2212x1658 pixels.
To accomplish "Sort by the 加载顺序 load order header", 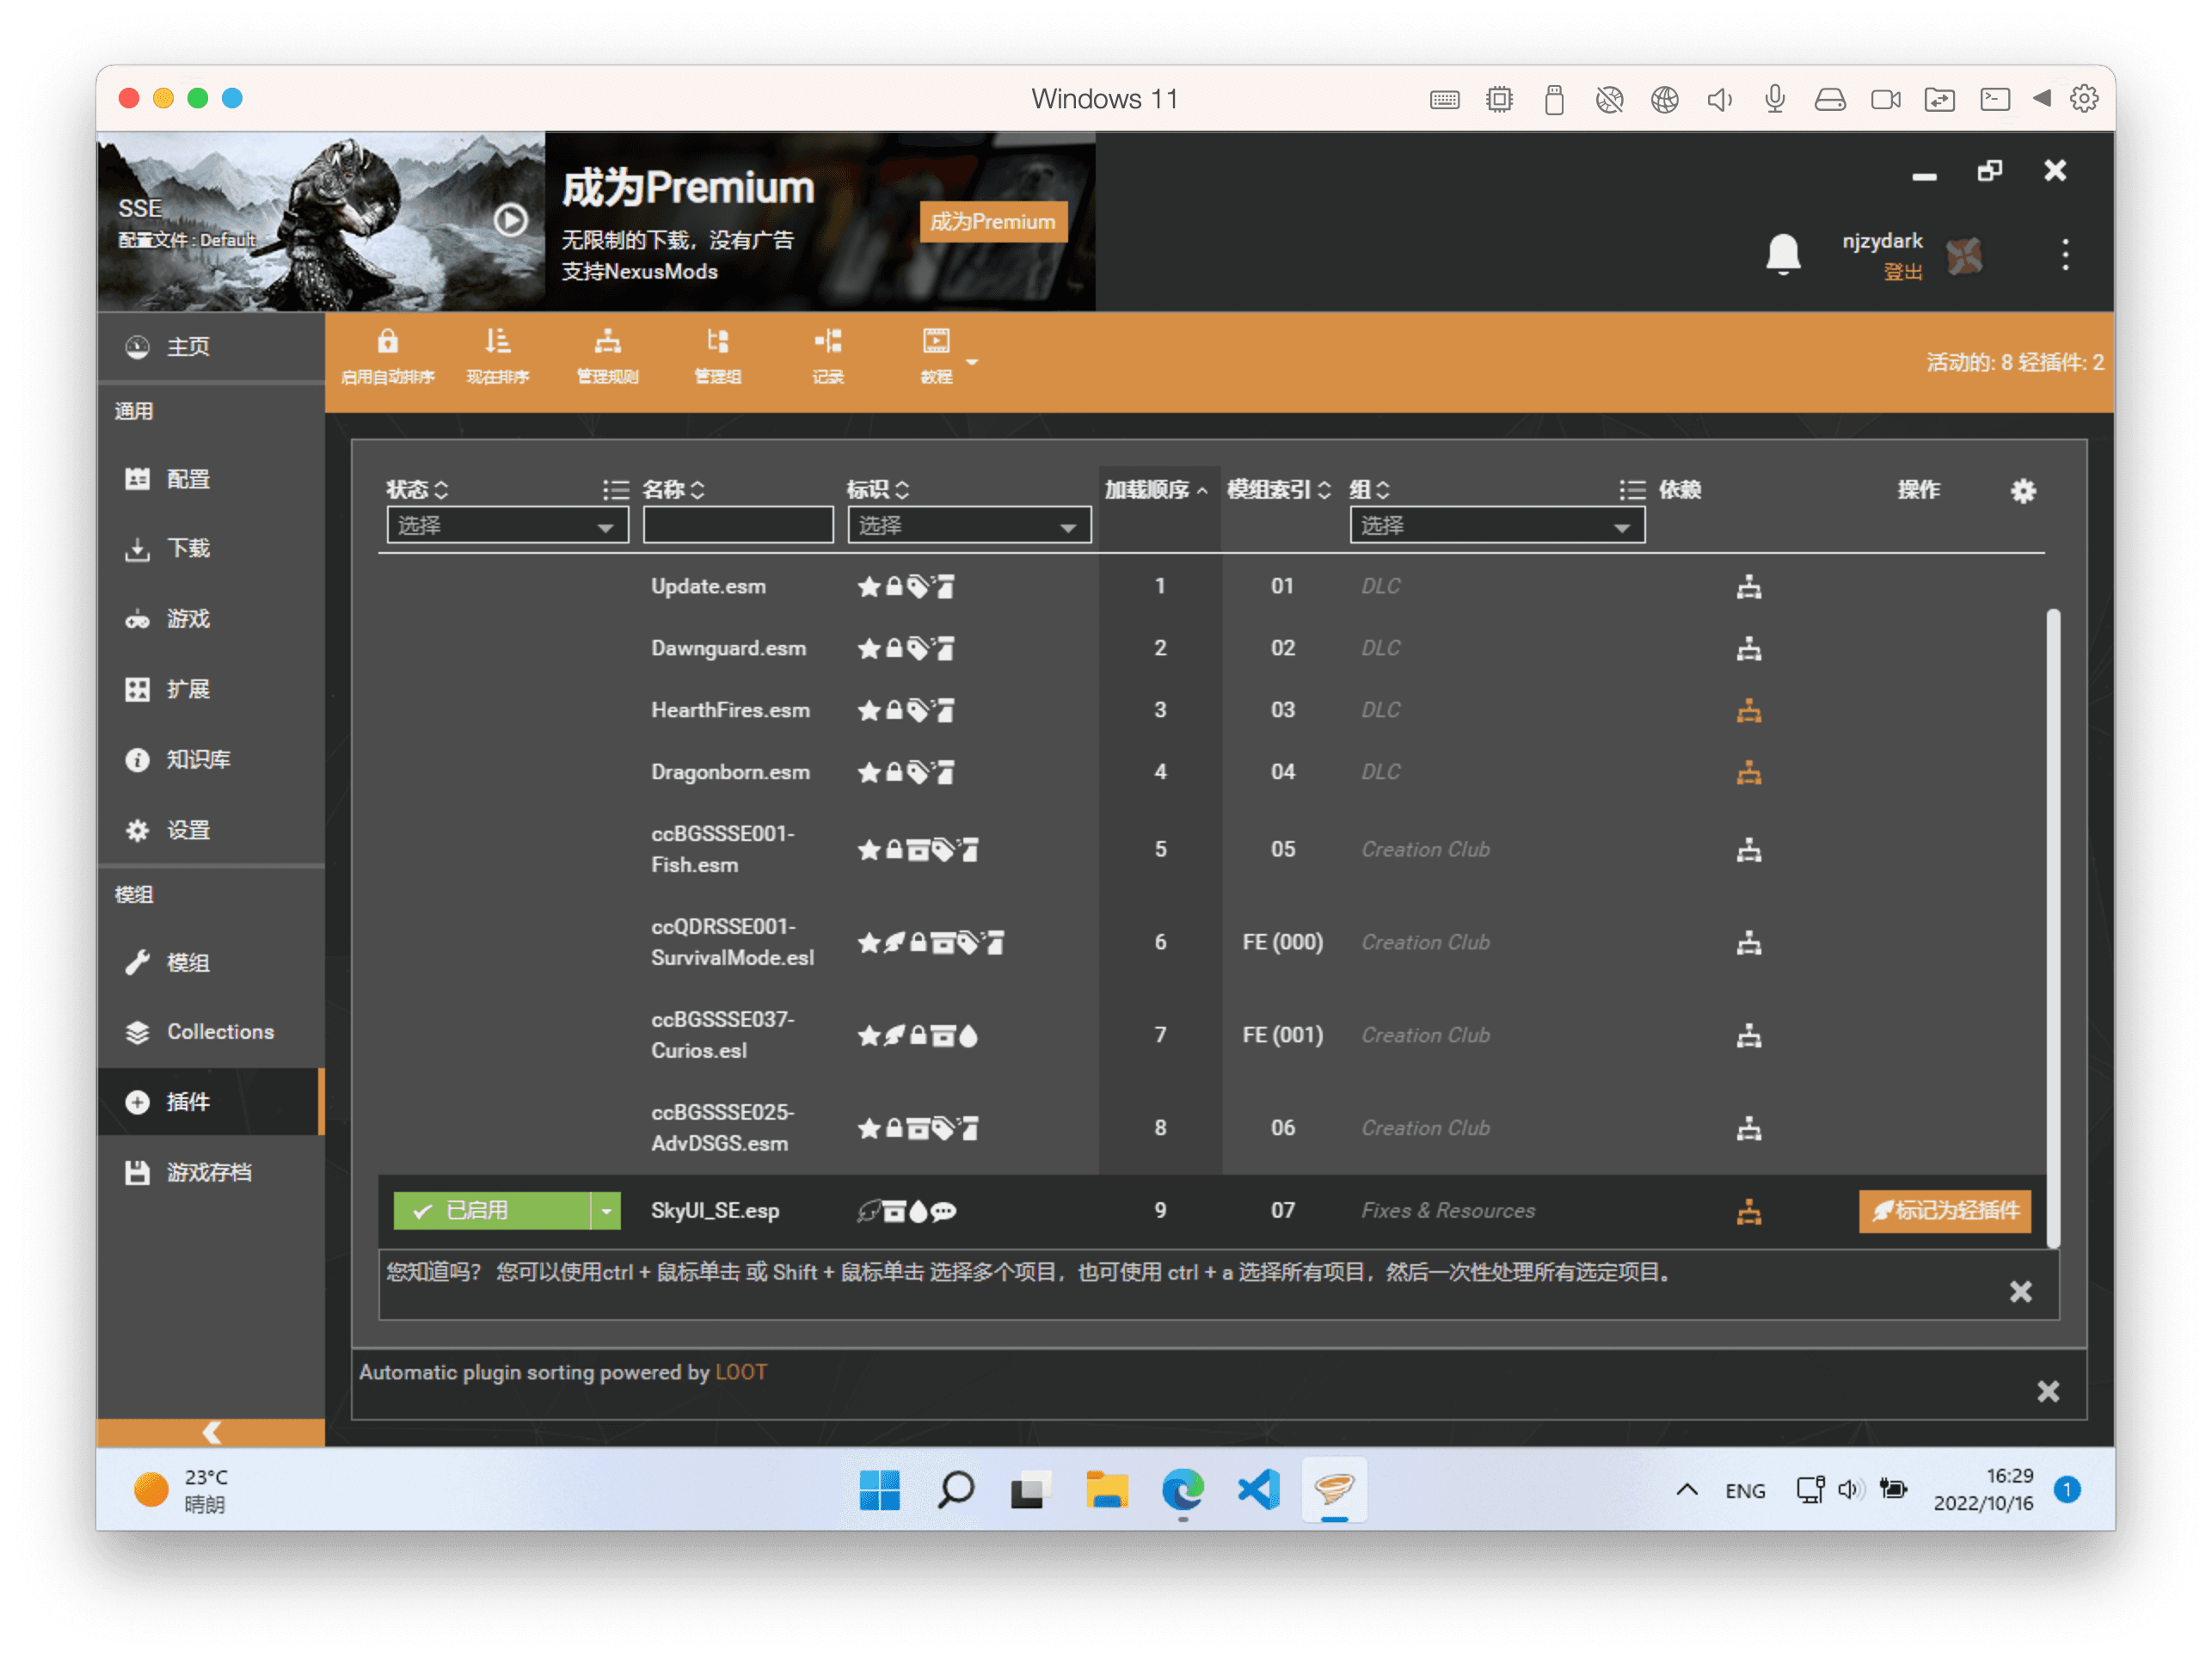I will pyautogui.click(x=1157, y=489).
